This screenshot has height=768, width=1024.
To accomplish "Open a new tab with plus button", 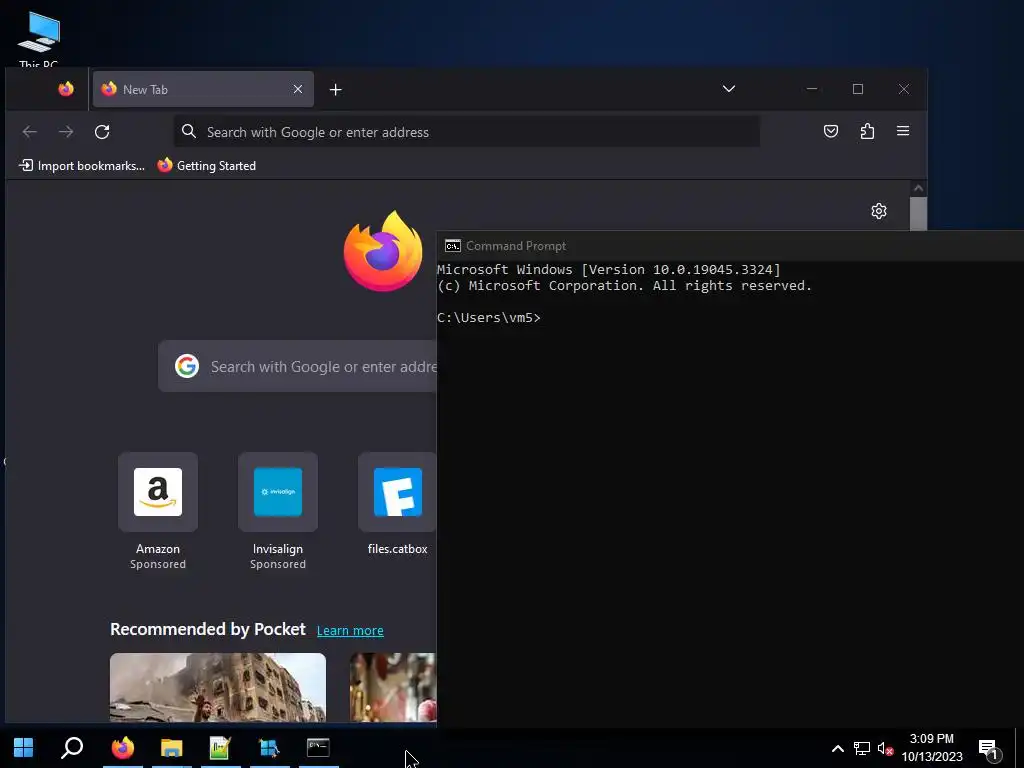I will pyautogui.click(x=336, y=89).
